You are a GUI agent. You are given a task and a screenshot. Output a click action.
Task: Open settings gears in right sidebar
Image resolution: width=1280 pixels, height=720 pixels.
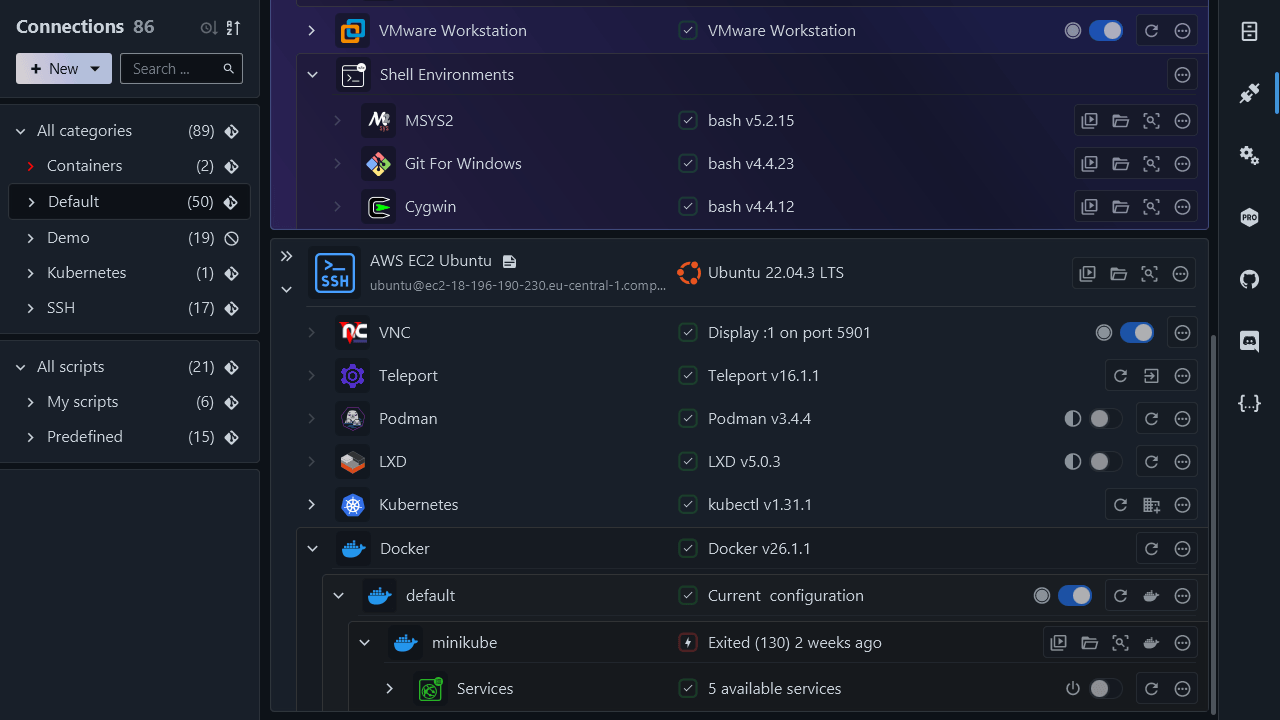pyautogui.click(x=1249, y=155)
